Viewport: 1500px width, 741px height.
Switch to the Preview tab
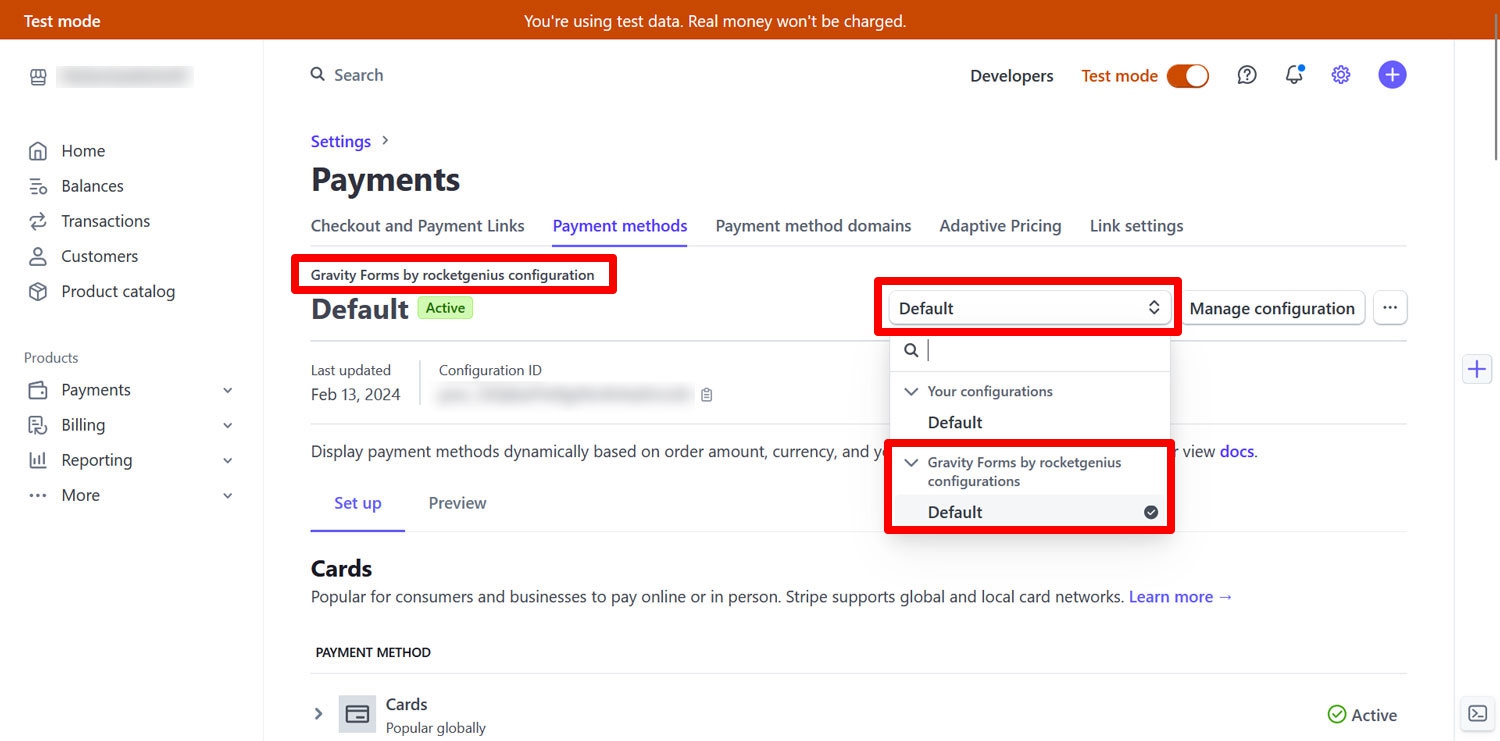coord(457,503)
